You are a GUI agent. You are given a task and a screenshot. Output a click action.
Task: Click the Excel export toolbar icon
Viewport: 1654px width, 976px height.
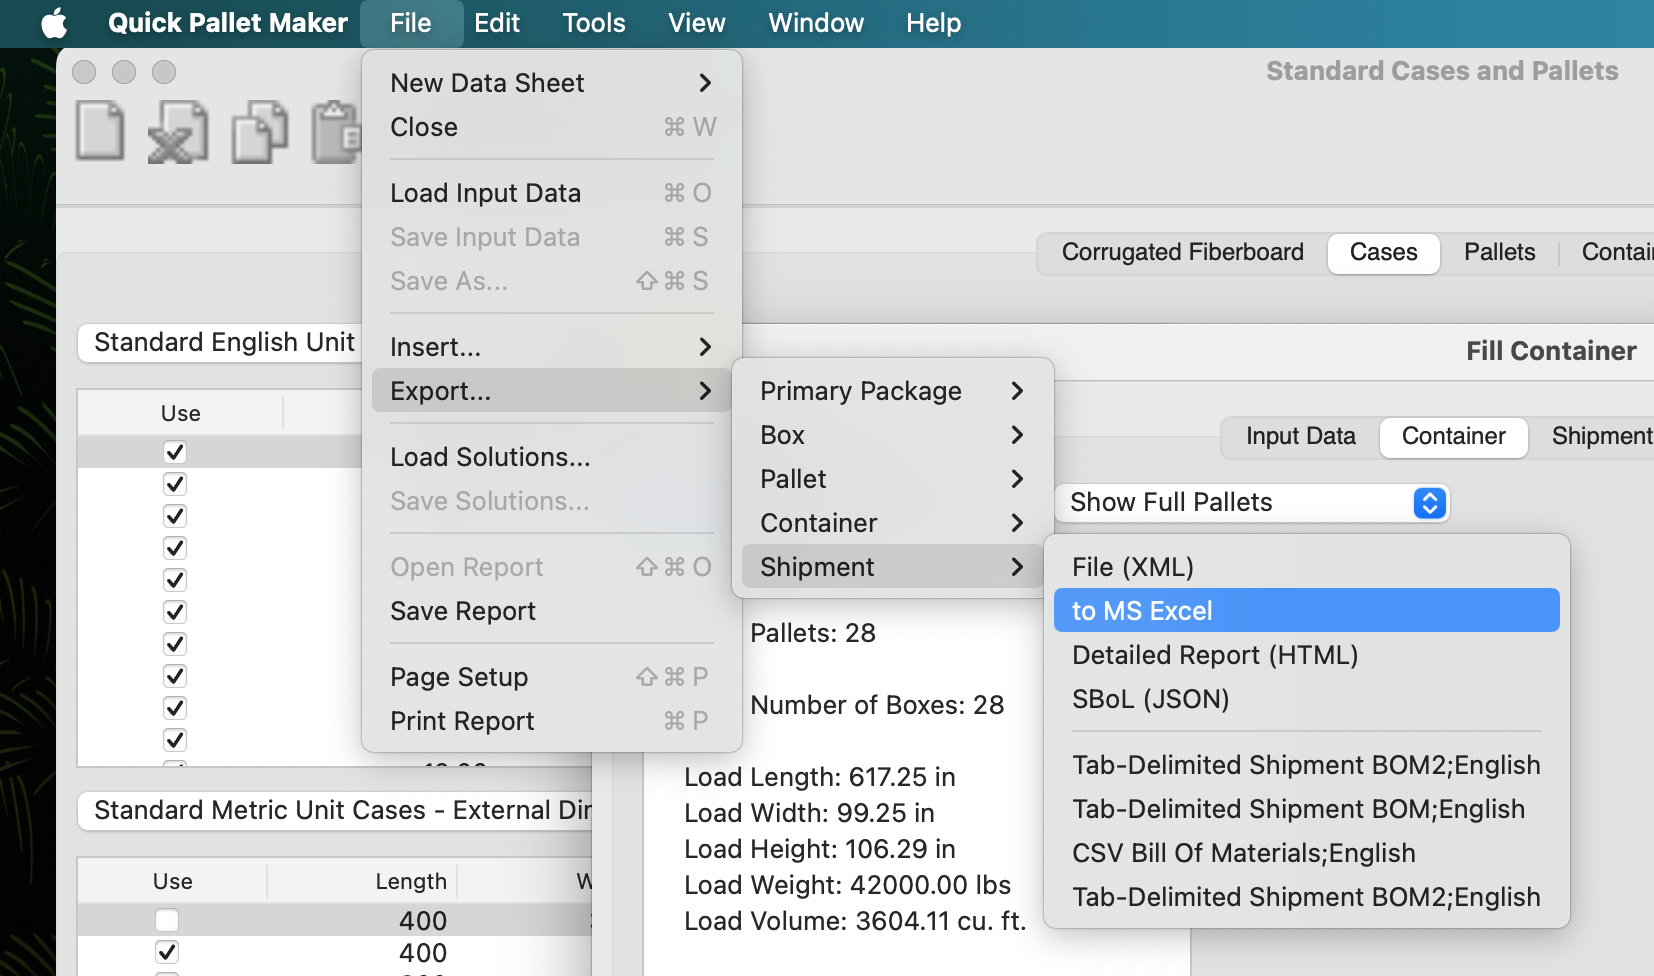click(178, 133)
